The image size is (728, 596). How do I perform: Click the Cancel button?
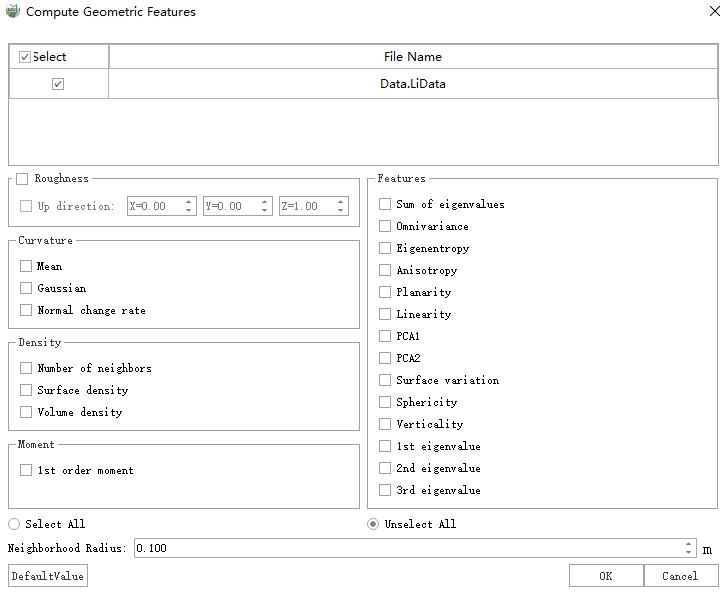tap(680, 576)
